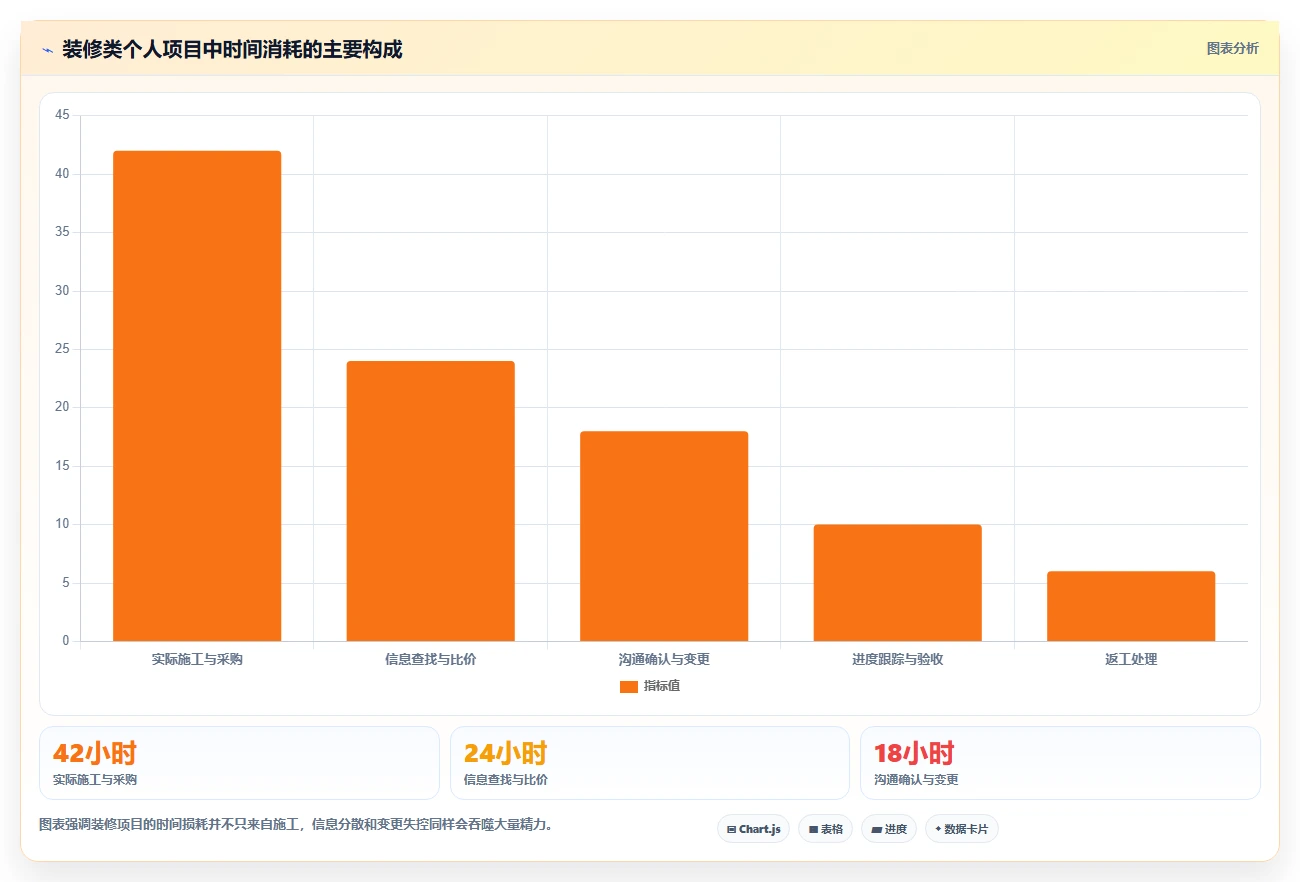Select the 进度跟踪与验收 bar

[897, 583]
